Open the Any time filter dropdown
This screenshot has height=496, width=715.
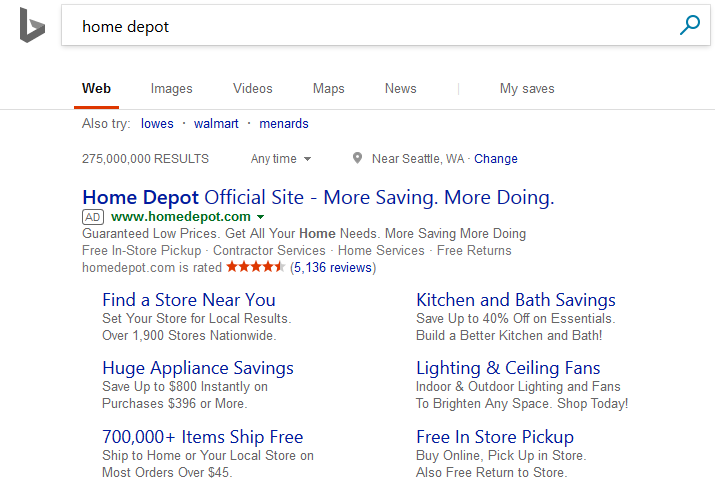[x=281, y=159]
